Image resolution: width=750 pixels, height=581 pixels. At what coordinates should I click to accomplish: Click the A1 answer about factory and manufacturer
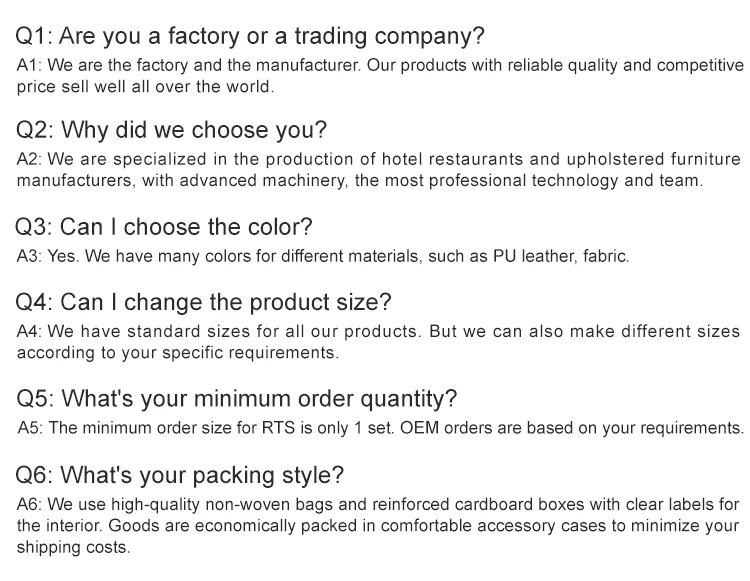[380, 76]
